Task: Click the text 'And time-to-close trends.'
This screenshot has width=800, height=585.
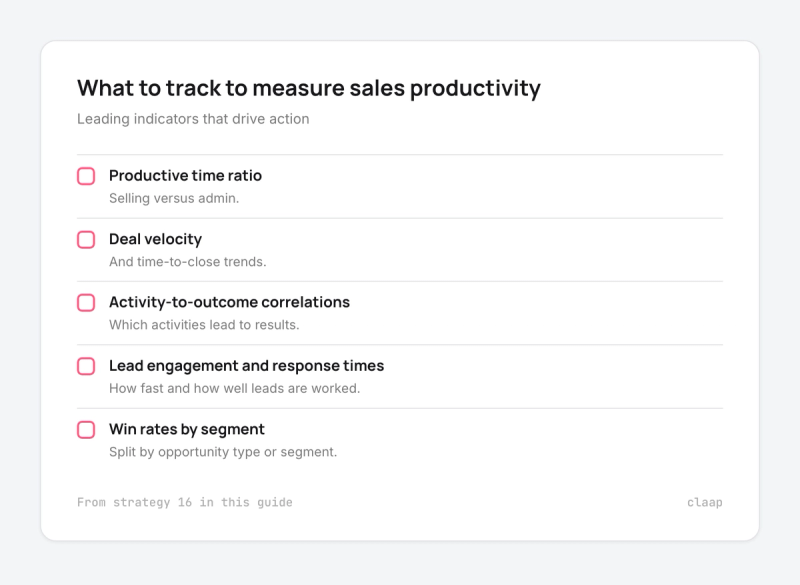Action: click(x=188, y=262)
